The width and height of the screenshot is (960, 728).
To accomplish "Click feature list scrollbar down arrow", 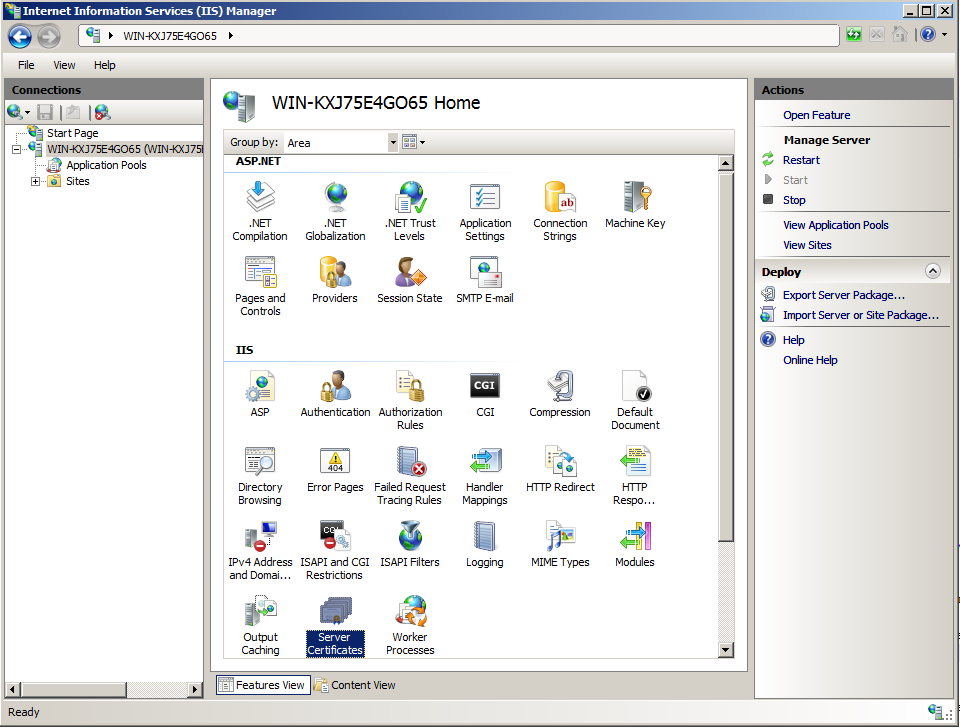I will pyautogui.click(x=726, y=650).
